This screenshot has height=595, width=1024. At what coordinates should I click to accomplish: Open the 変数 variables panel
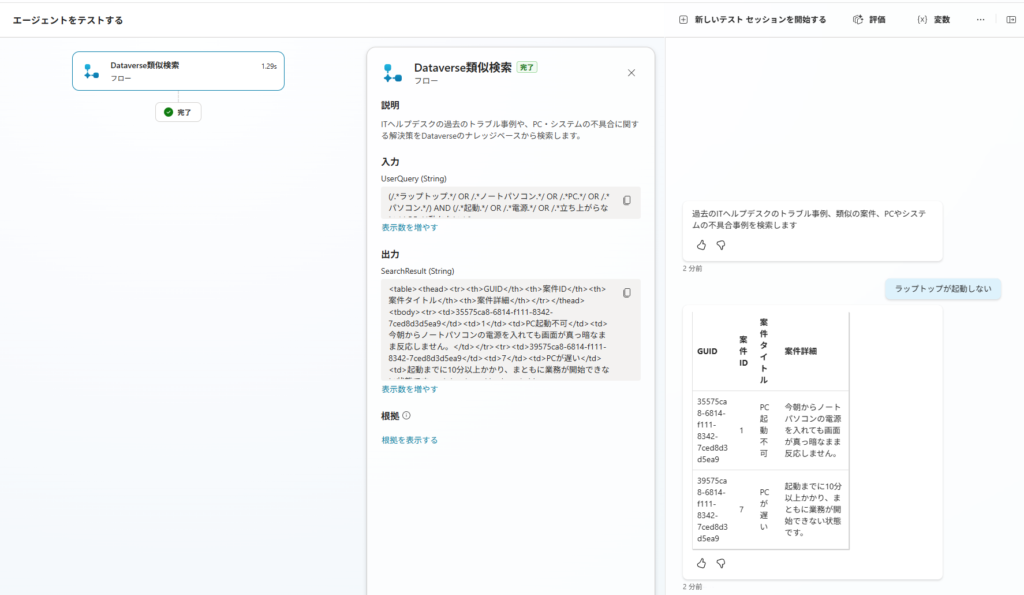pos(933,20)
